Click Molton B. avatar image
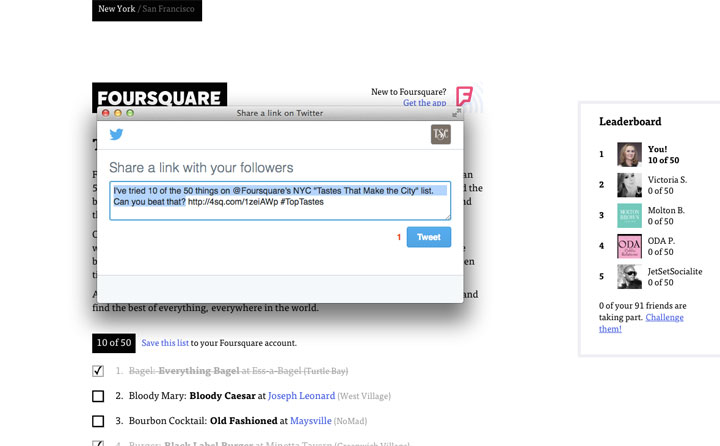 coord(629,215)
